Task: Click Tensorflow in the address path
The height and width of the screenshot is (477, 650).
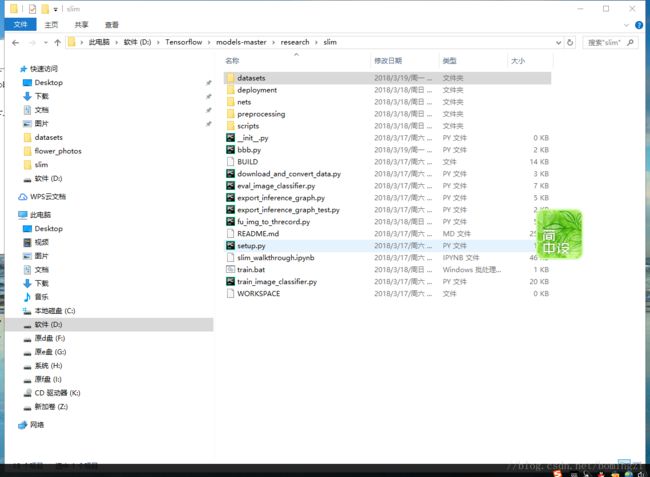Action: (x=184, y=42)
